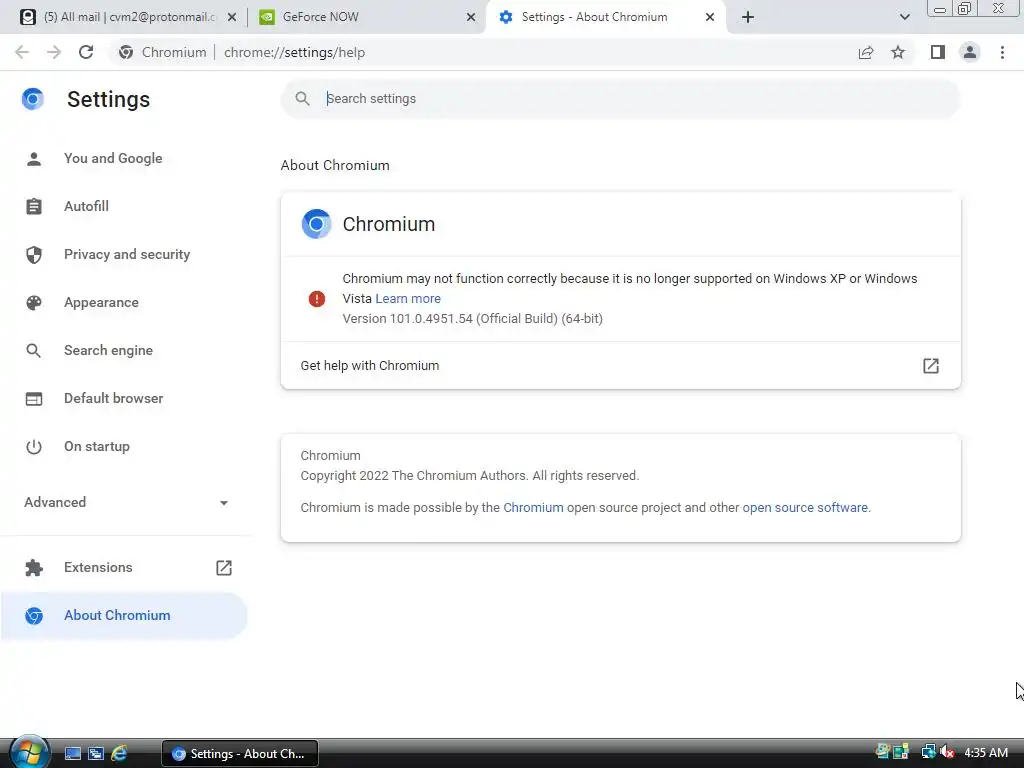The width and height of the screenshot is (1024, 768).
Task: Click the Chromium logo in About card
Action: click(316, 224)
